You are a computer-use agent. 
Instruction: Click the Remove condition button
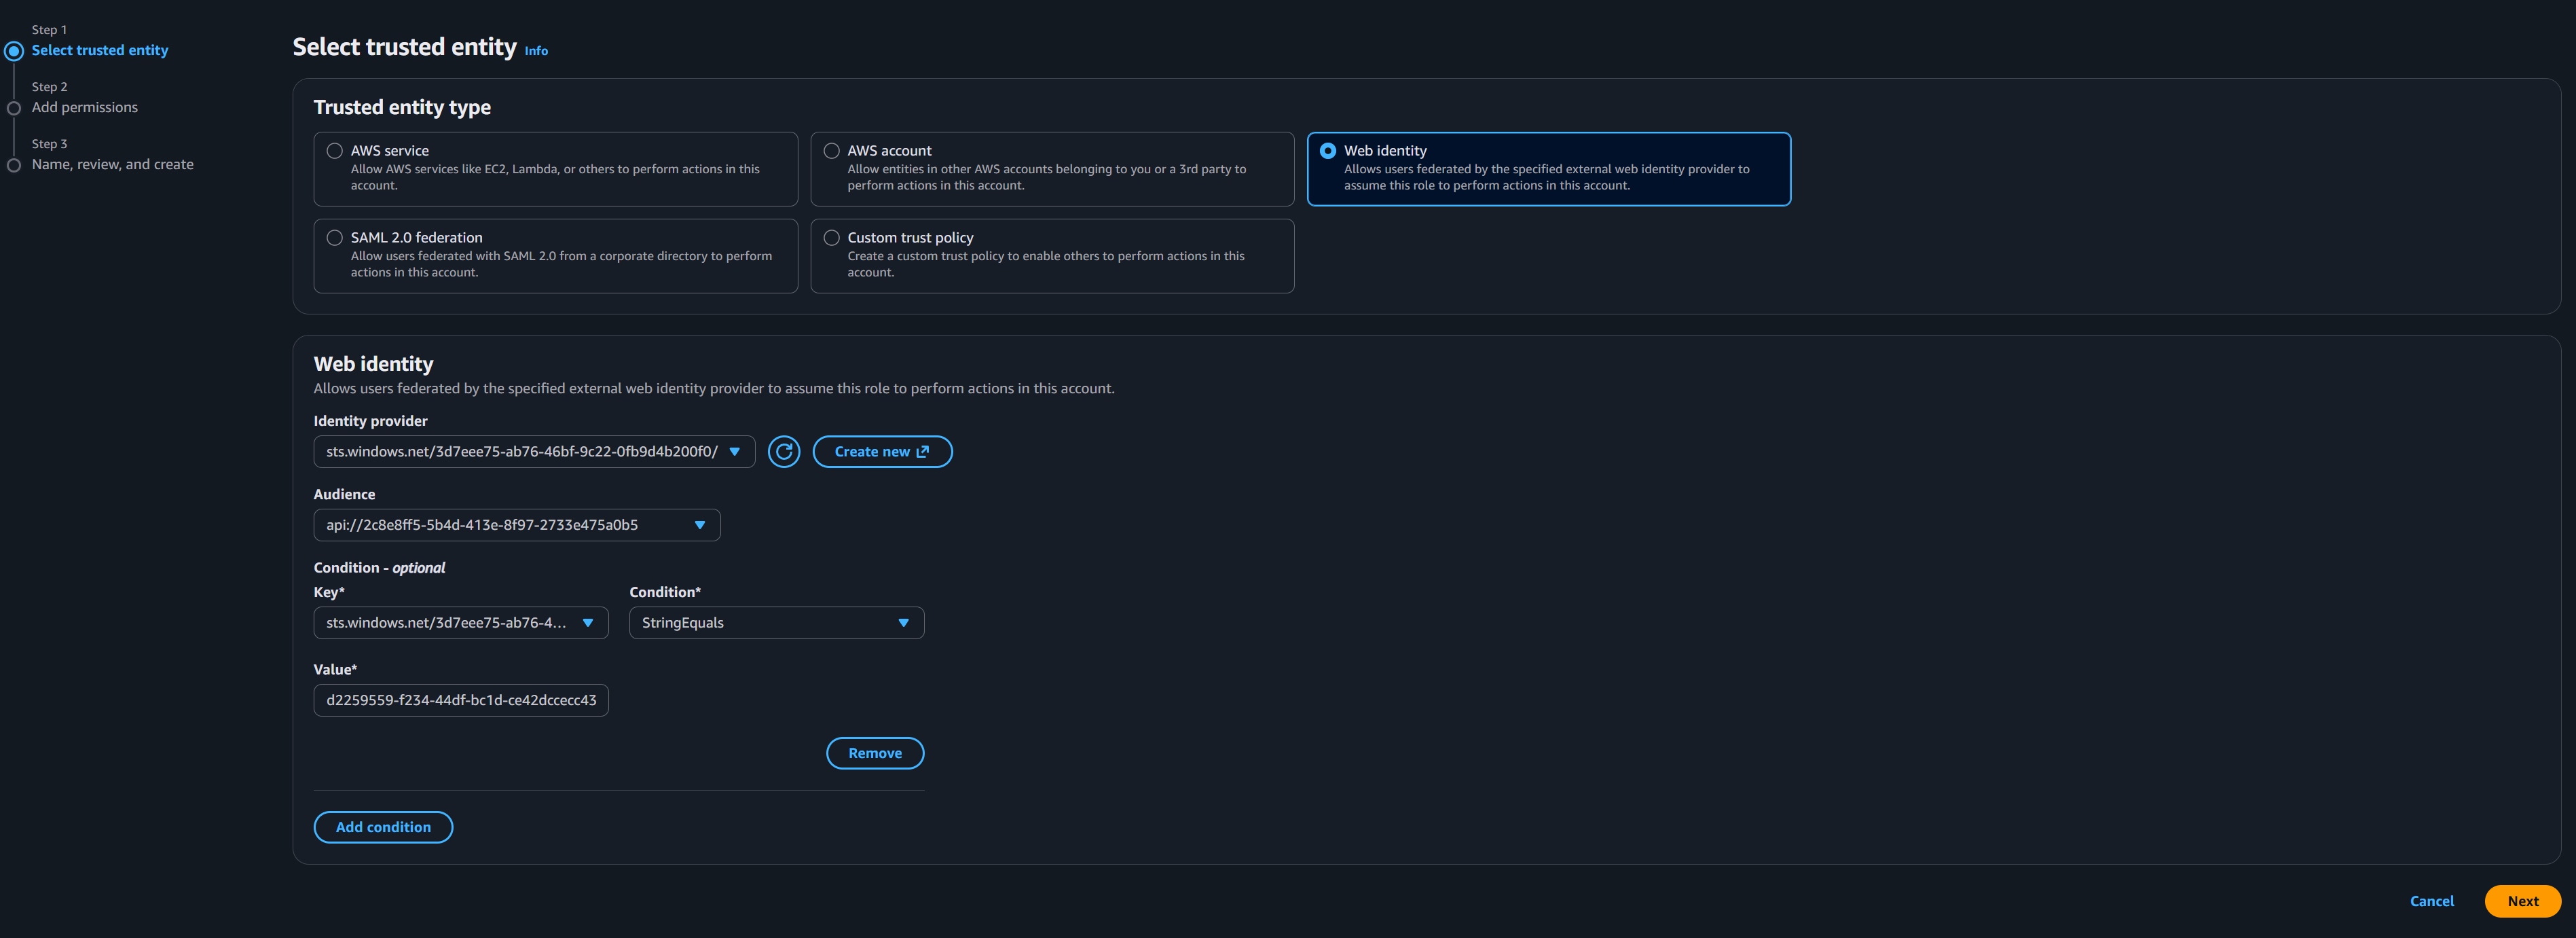coord(875,753)
